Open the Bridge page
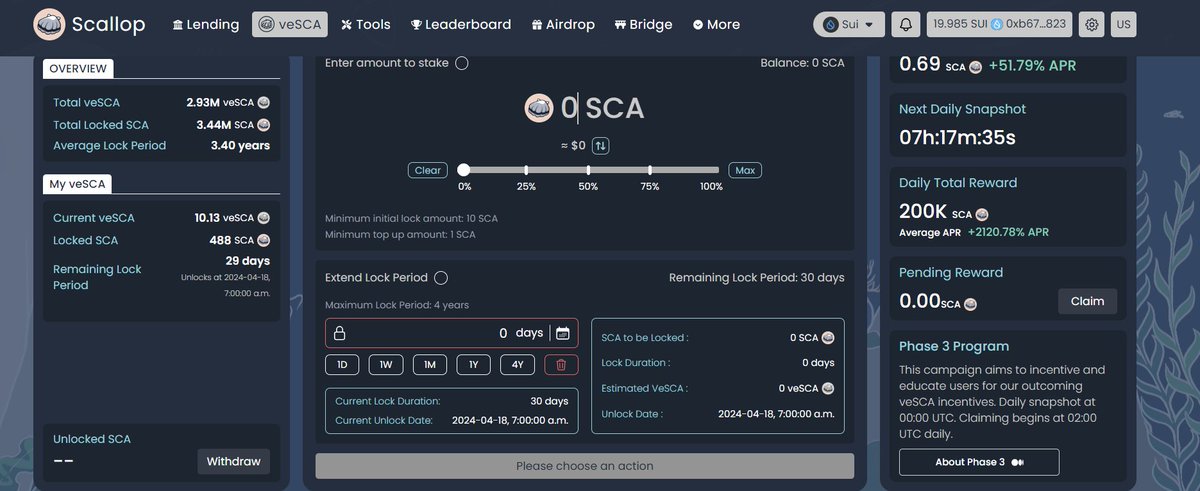This screenshot has height=491, width=1200. [643, 24]
